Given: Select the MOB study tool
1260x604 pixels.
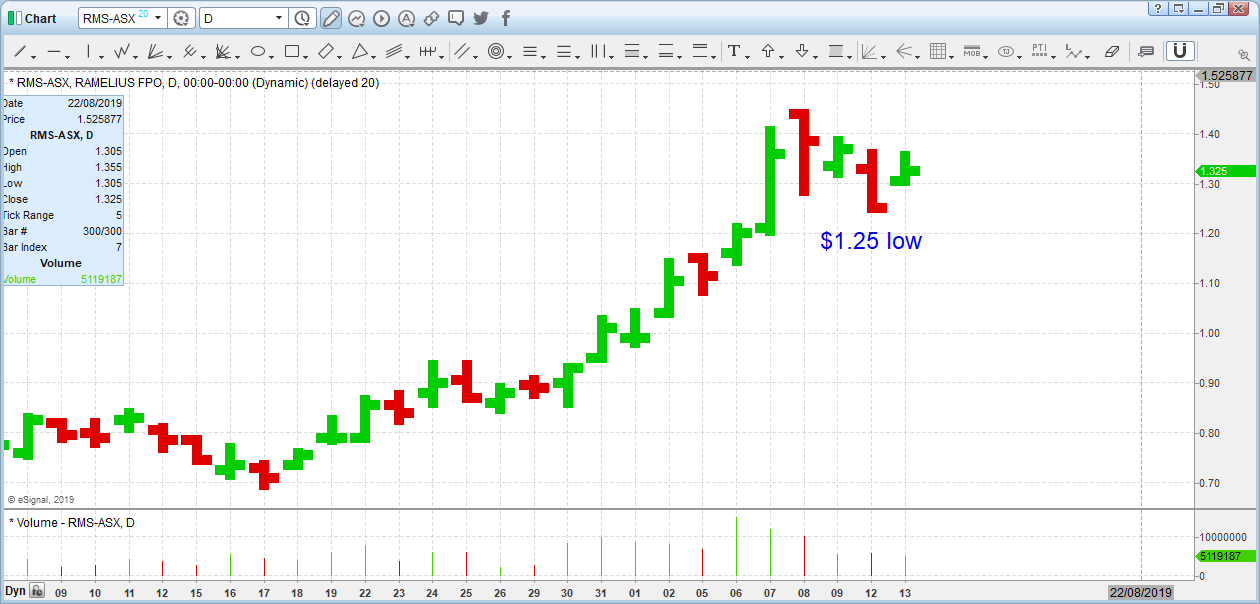Looking at the screenshot, I should coord(970,51).
